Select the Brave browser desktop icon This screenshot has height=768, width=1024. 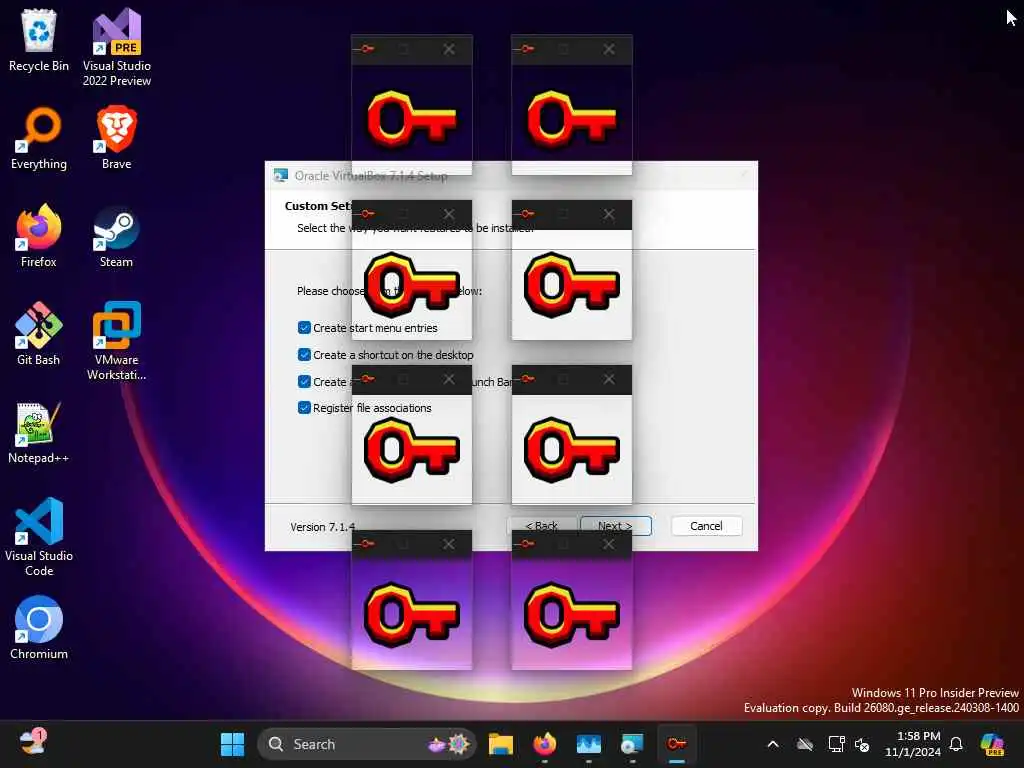pyautogui.click(x=117, y=138)
